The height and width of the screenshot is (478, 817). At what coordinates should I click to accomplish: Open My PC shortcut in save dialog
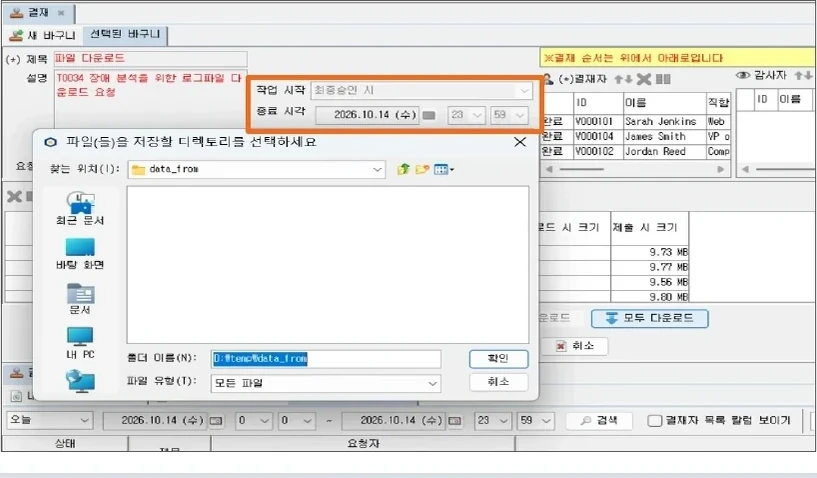(80, 344)
